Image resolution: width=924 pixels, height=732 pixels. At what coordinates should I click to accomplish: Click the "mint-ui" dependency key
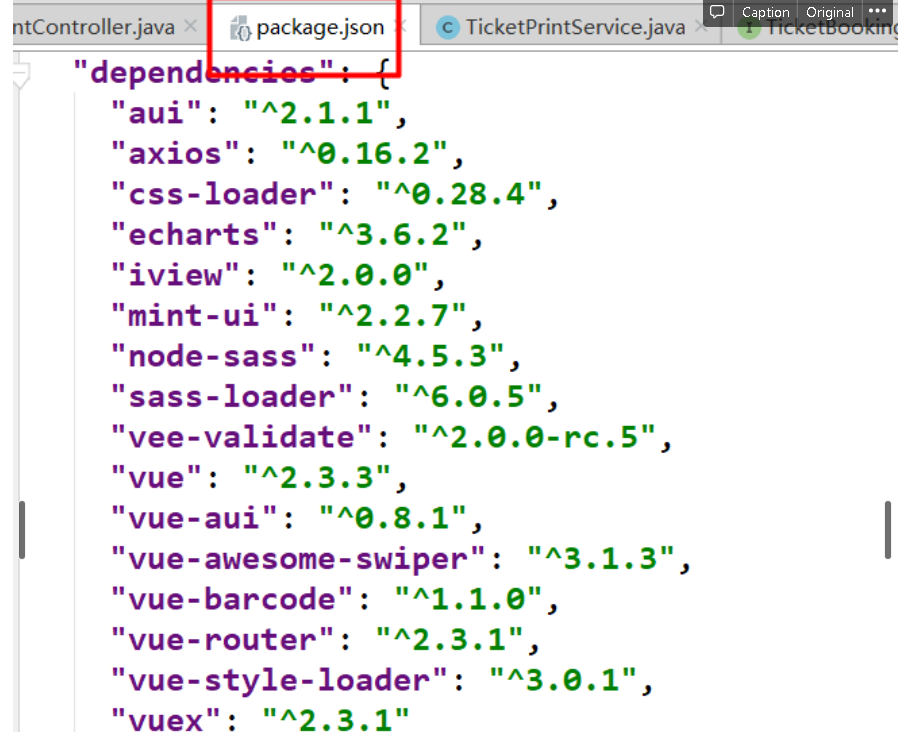point(194,315)
